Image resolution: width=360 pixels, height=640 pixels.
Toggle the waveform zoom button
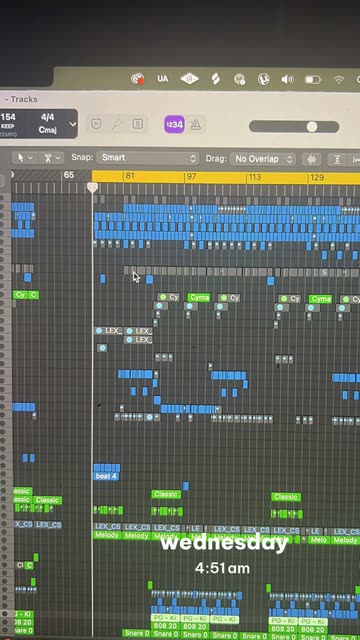tap(311, 159)
